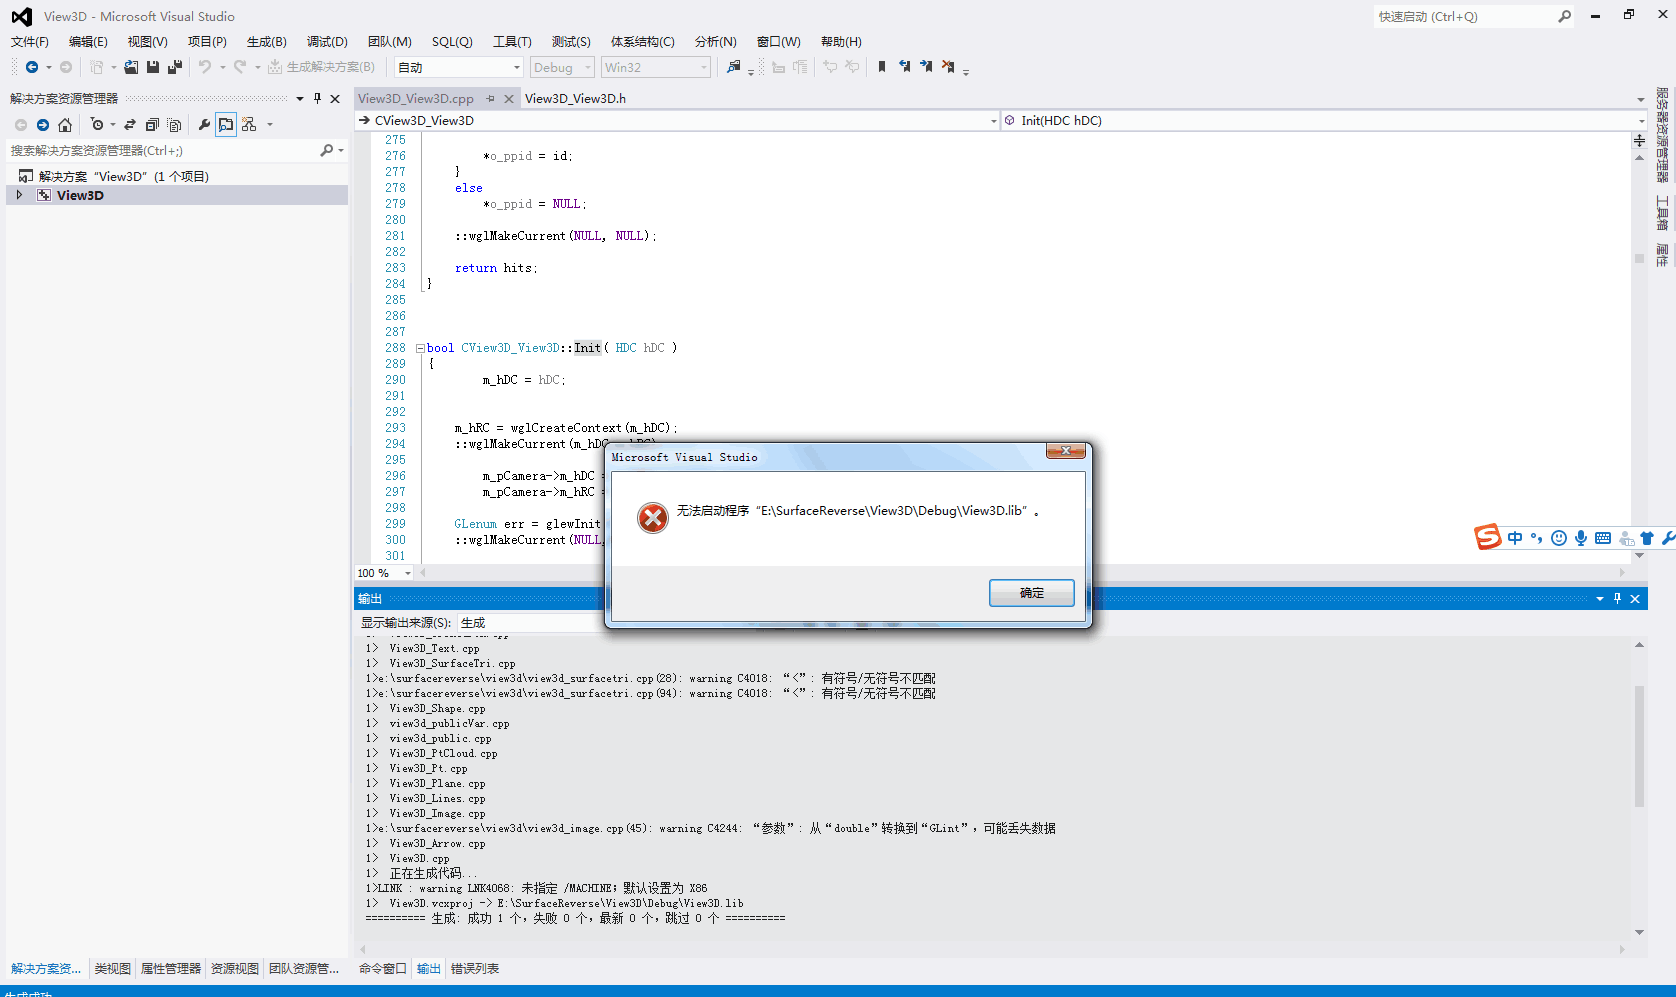Open 文件(F) menu
The width and height of the screenshot is (1676, 997).
(x=30, y=41)
